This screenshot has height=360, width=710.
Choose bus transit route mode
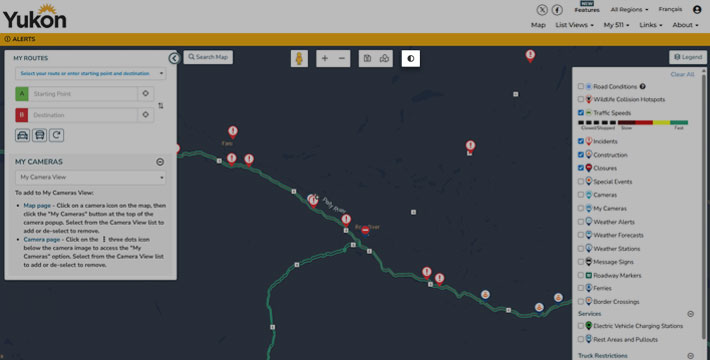coord(39,135)
